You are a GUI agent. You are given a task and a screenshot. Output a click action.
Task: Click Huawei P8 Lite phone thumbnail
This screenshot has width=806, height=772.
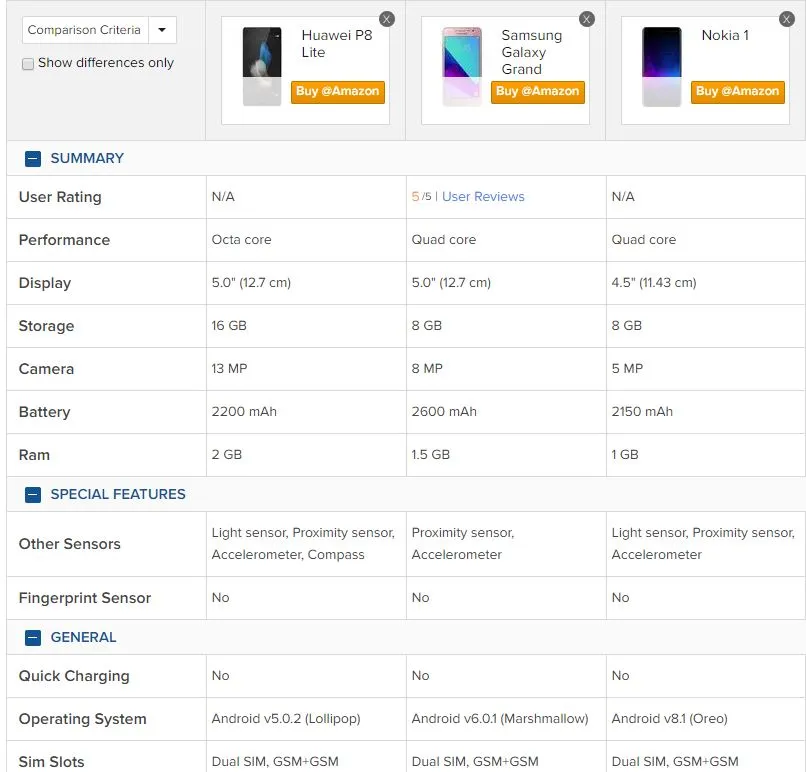[x=262, y=66]
